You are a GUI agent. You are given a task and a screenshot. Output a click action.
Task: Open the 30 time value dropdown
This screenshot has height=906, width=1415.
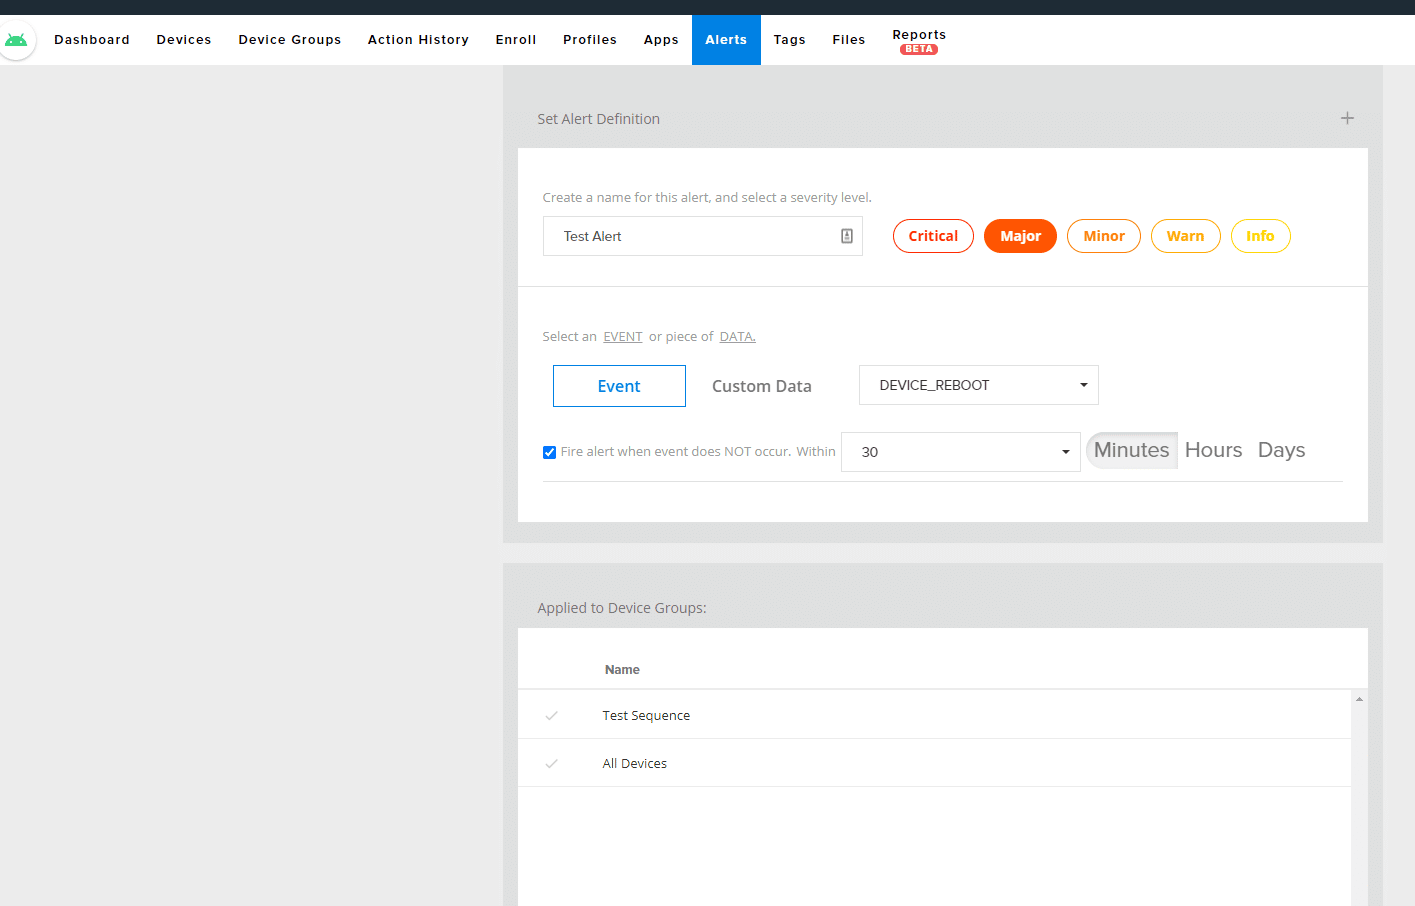960,452
